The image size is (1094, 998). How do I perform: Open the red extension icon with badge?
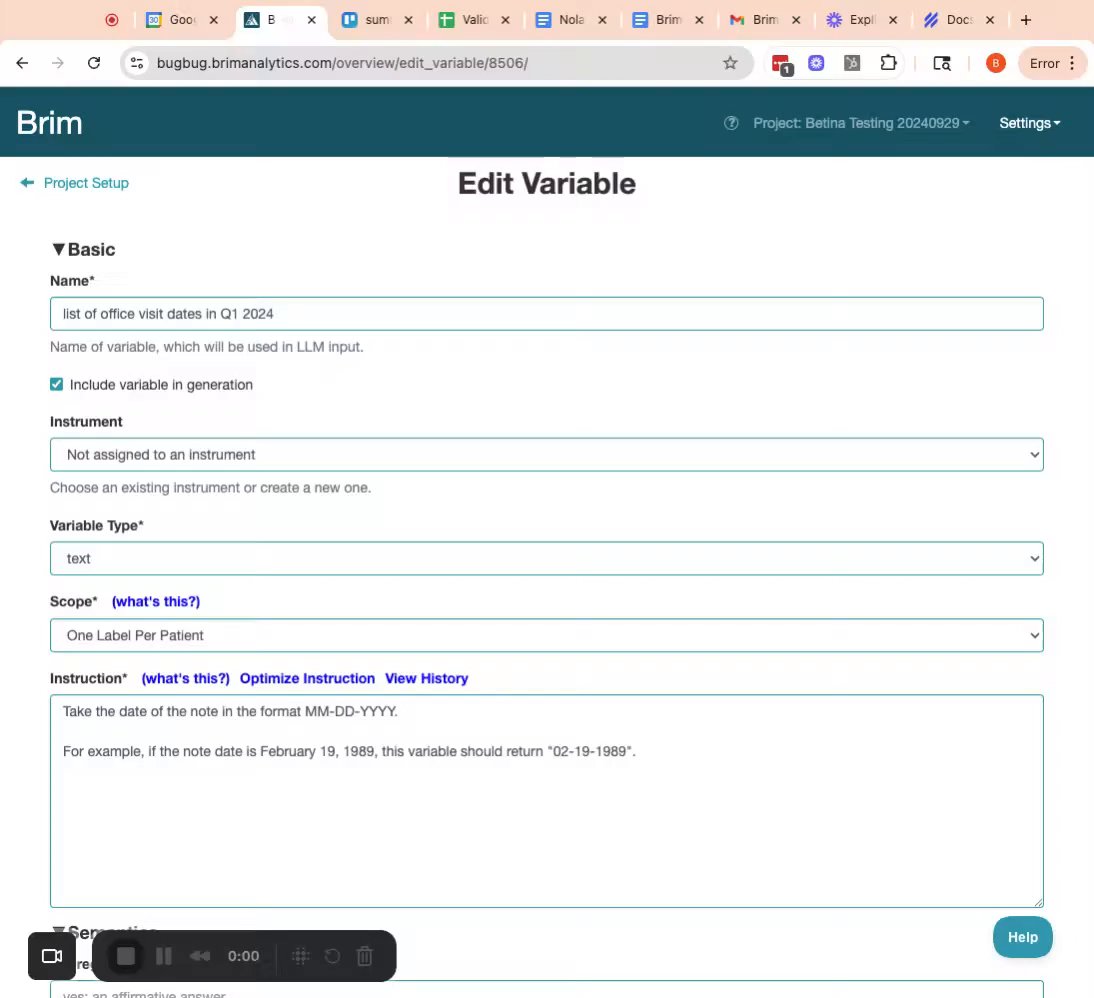pos(781,64)
